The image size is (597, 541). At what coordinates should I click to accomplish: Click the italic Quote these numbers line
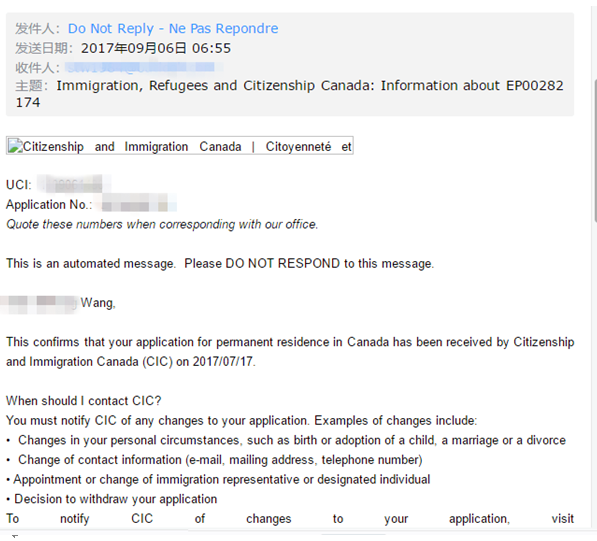(x=162, y=224)
